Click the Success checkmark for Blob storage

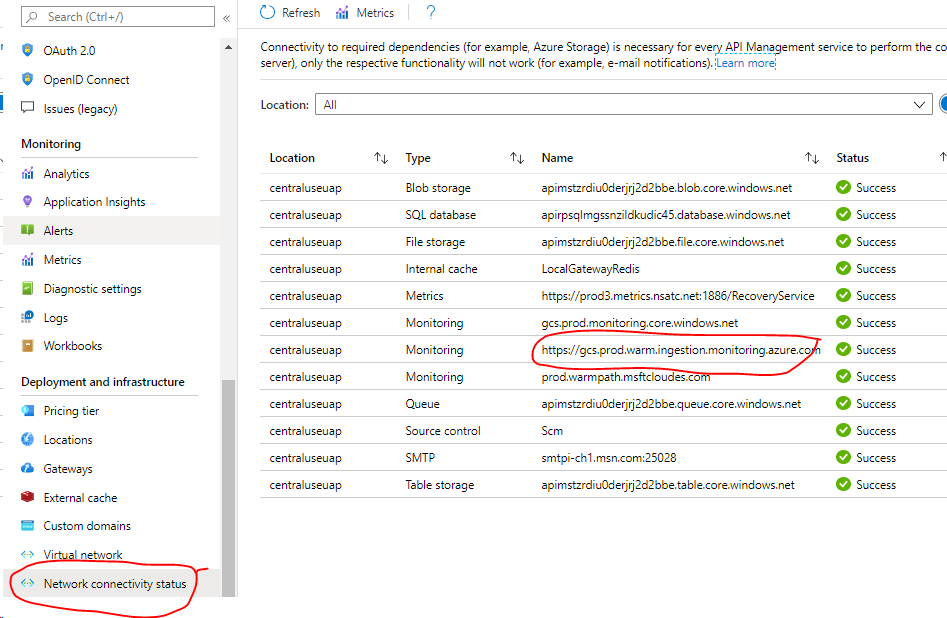[x=843, y=187]
